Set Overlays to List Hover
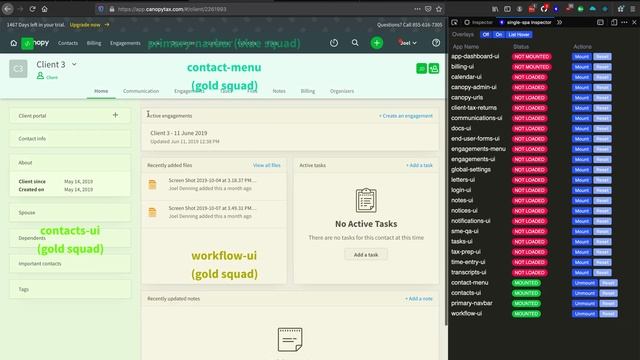This screenshot has width=640, height=360. pos(519,35)
